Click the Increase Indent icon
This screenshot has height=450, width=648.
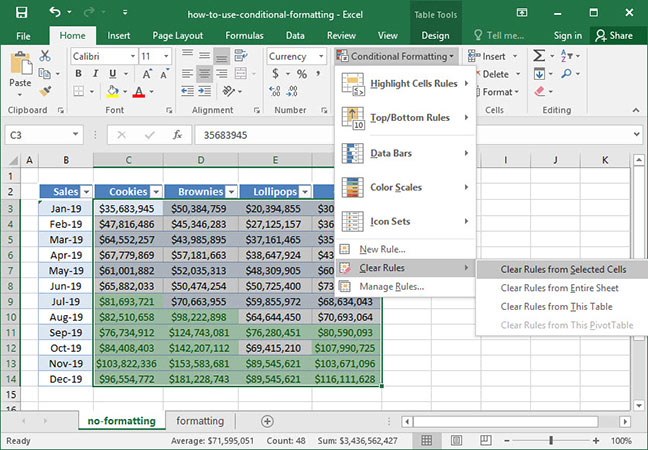point(205,91)
